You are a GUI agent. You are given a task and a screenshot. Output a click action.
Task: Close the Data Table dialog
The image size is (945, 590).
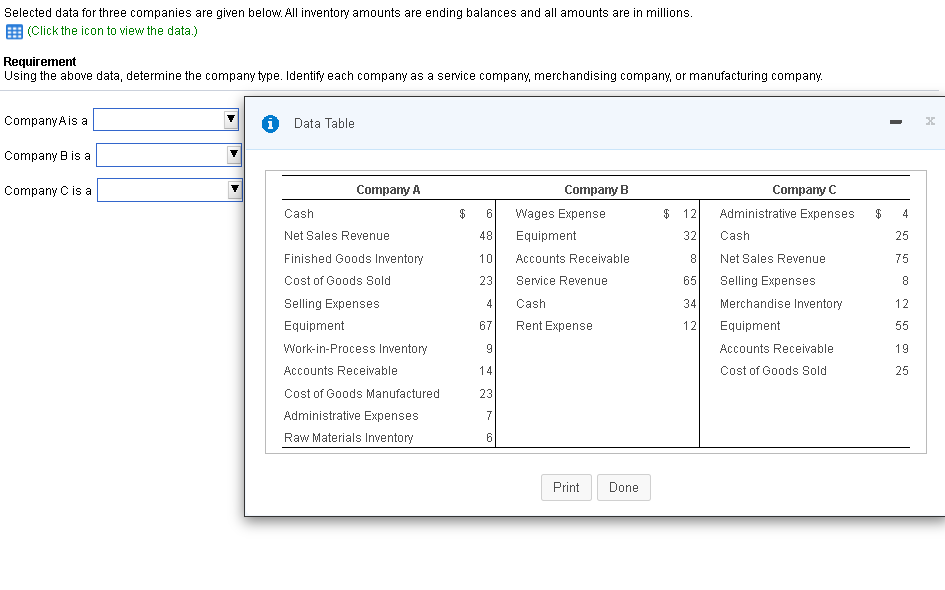[x=930, y=121]
